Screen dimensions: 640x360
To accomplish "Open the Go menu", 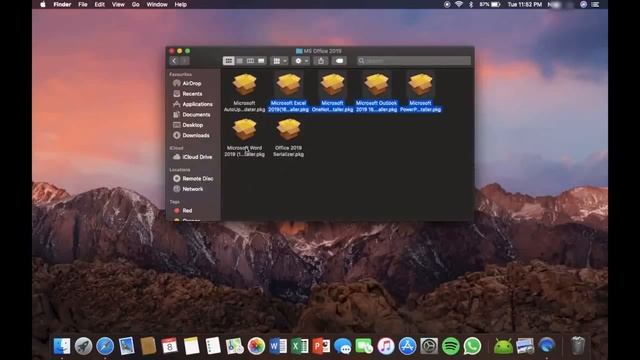I will (x=136, y=4).
